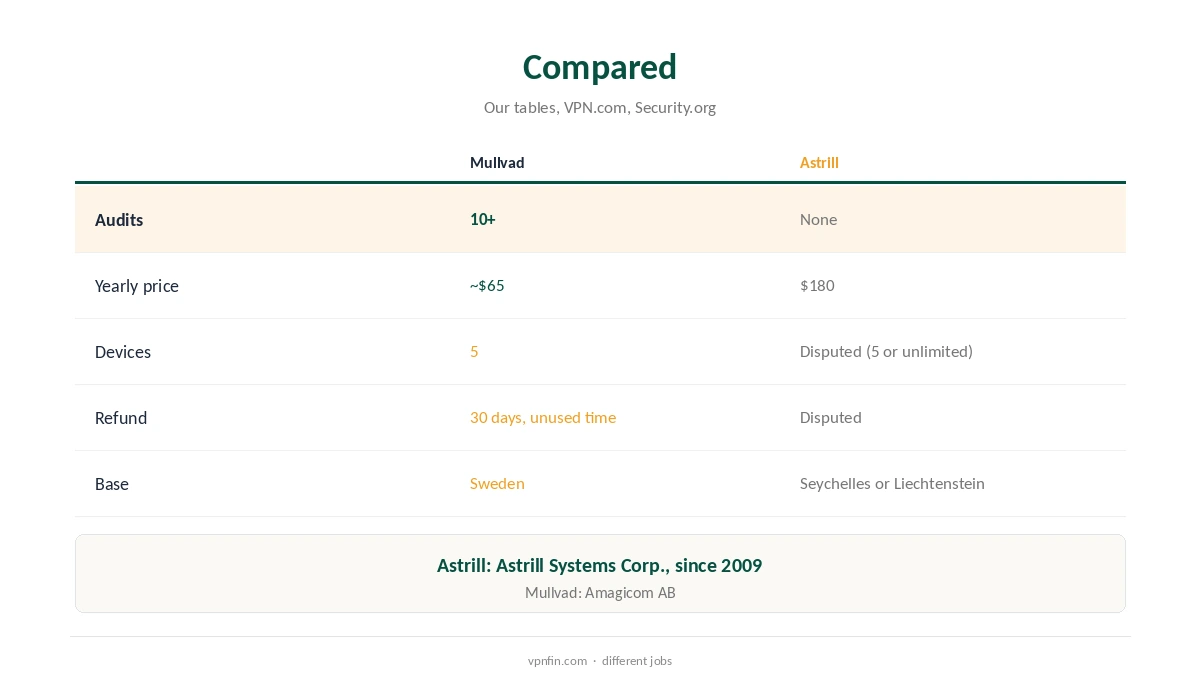Select the 'Audits' row label

[119, 220]
